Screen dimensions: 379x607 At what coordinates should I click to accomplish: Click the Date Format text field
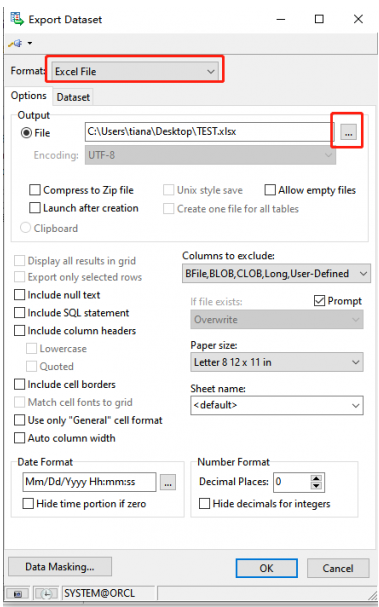coord(89,482)
